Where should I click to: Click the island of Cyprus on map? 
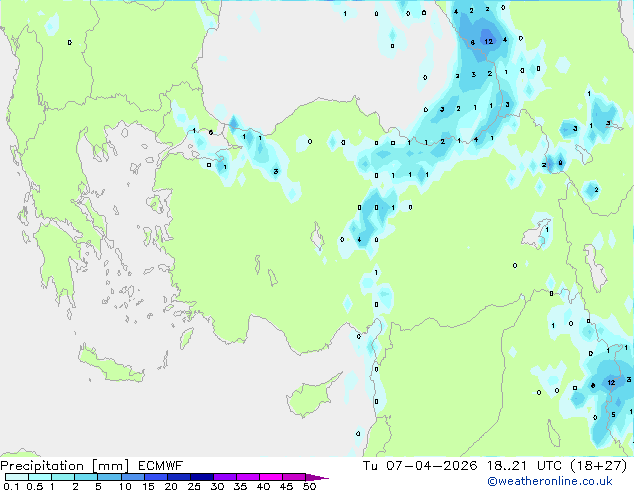coord(309,397)
